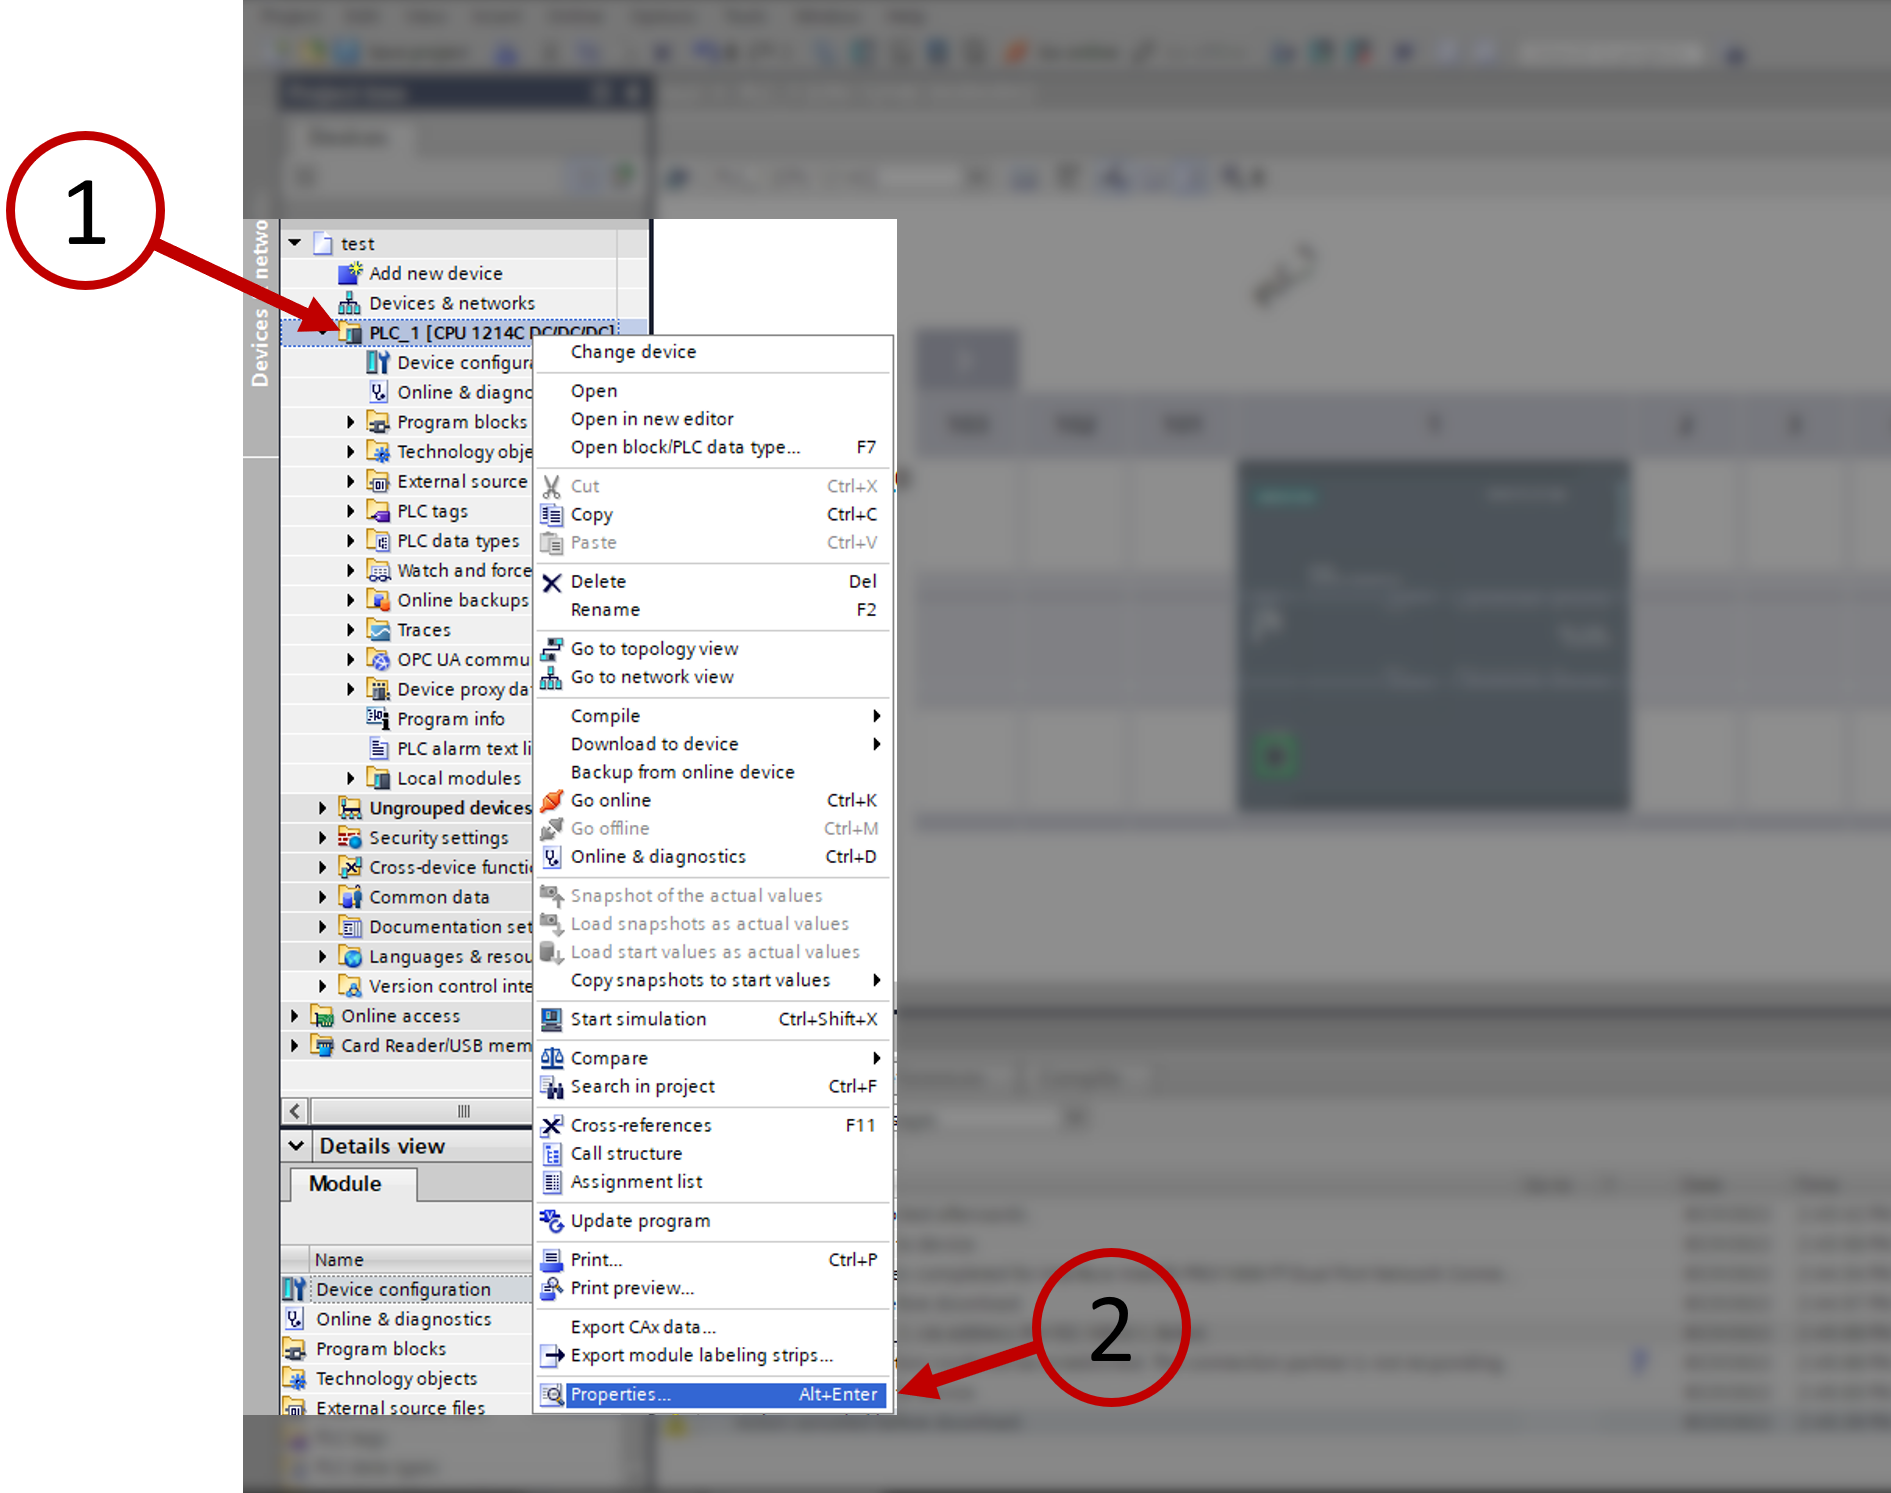The height and width of the screenshot is (1493, 1891).
Task: Select the OPC UA communication icon
Action: (x=378, y=659)
